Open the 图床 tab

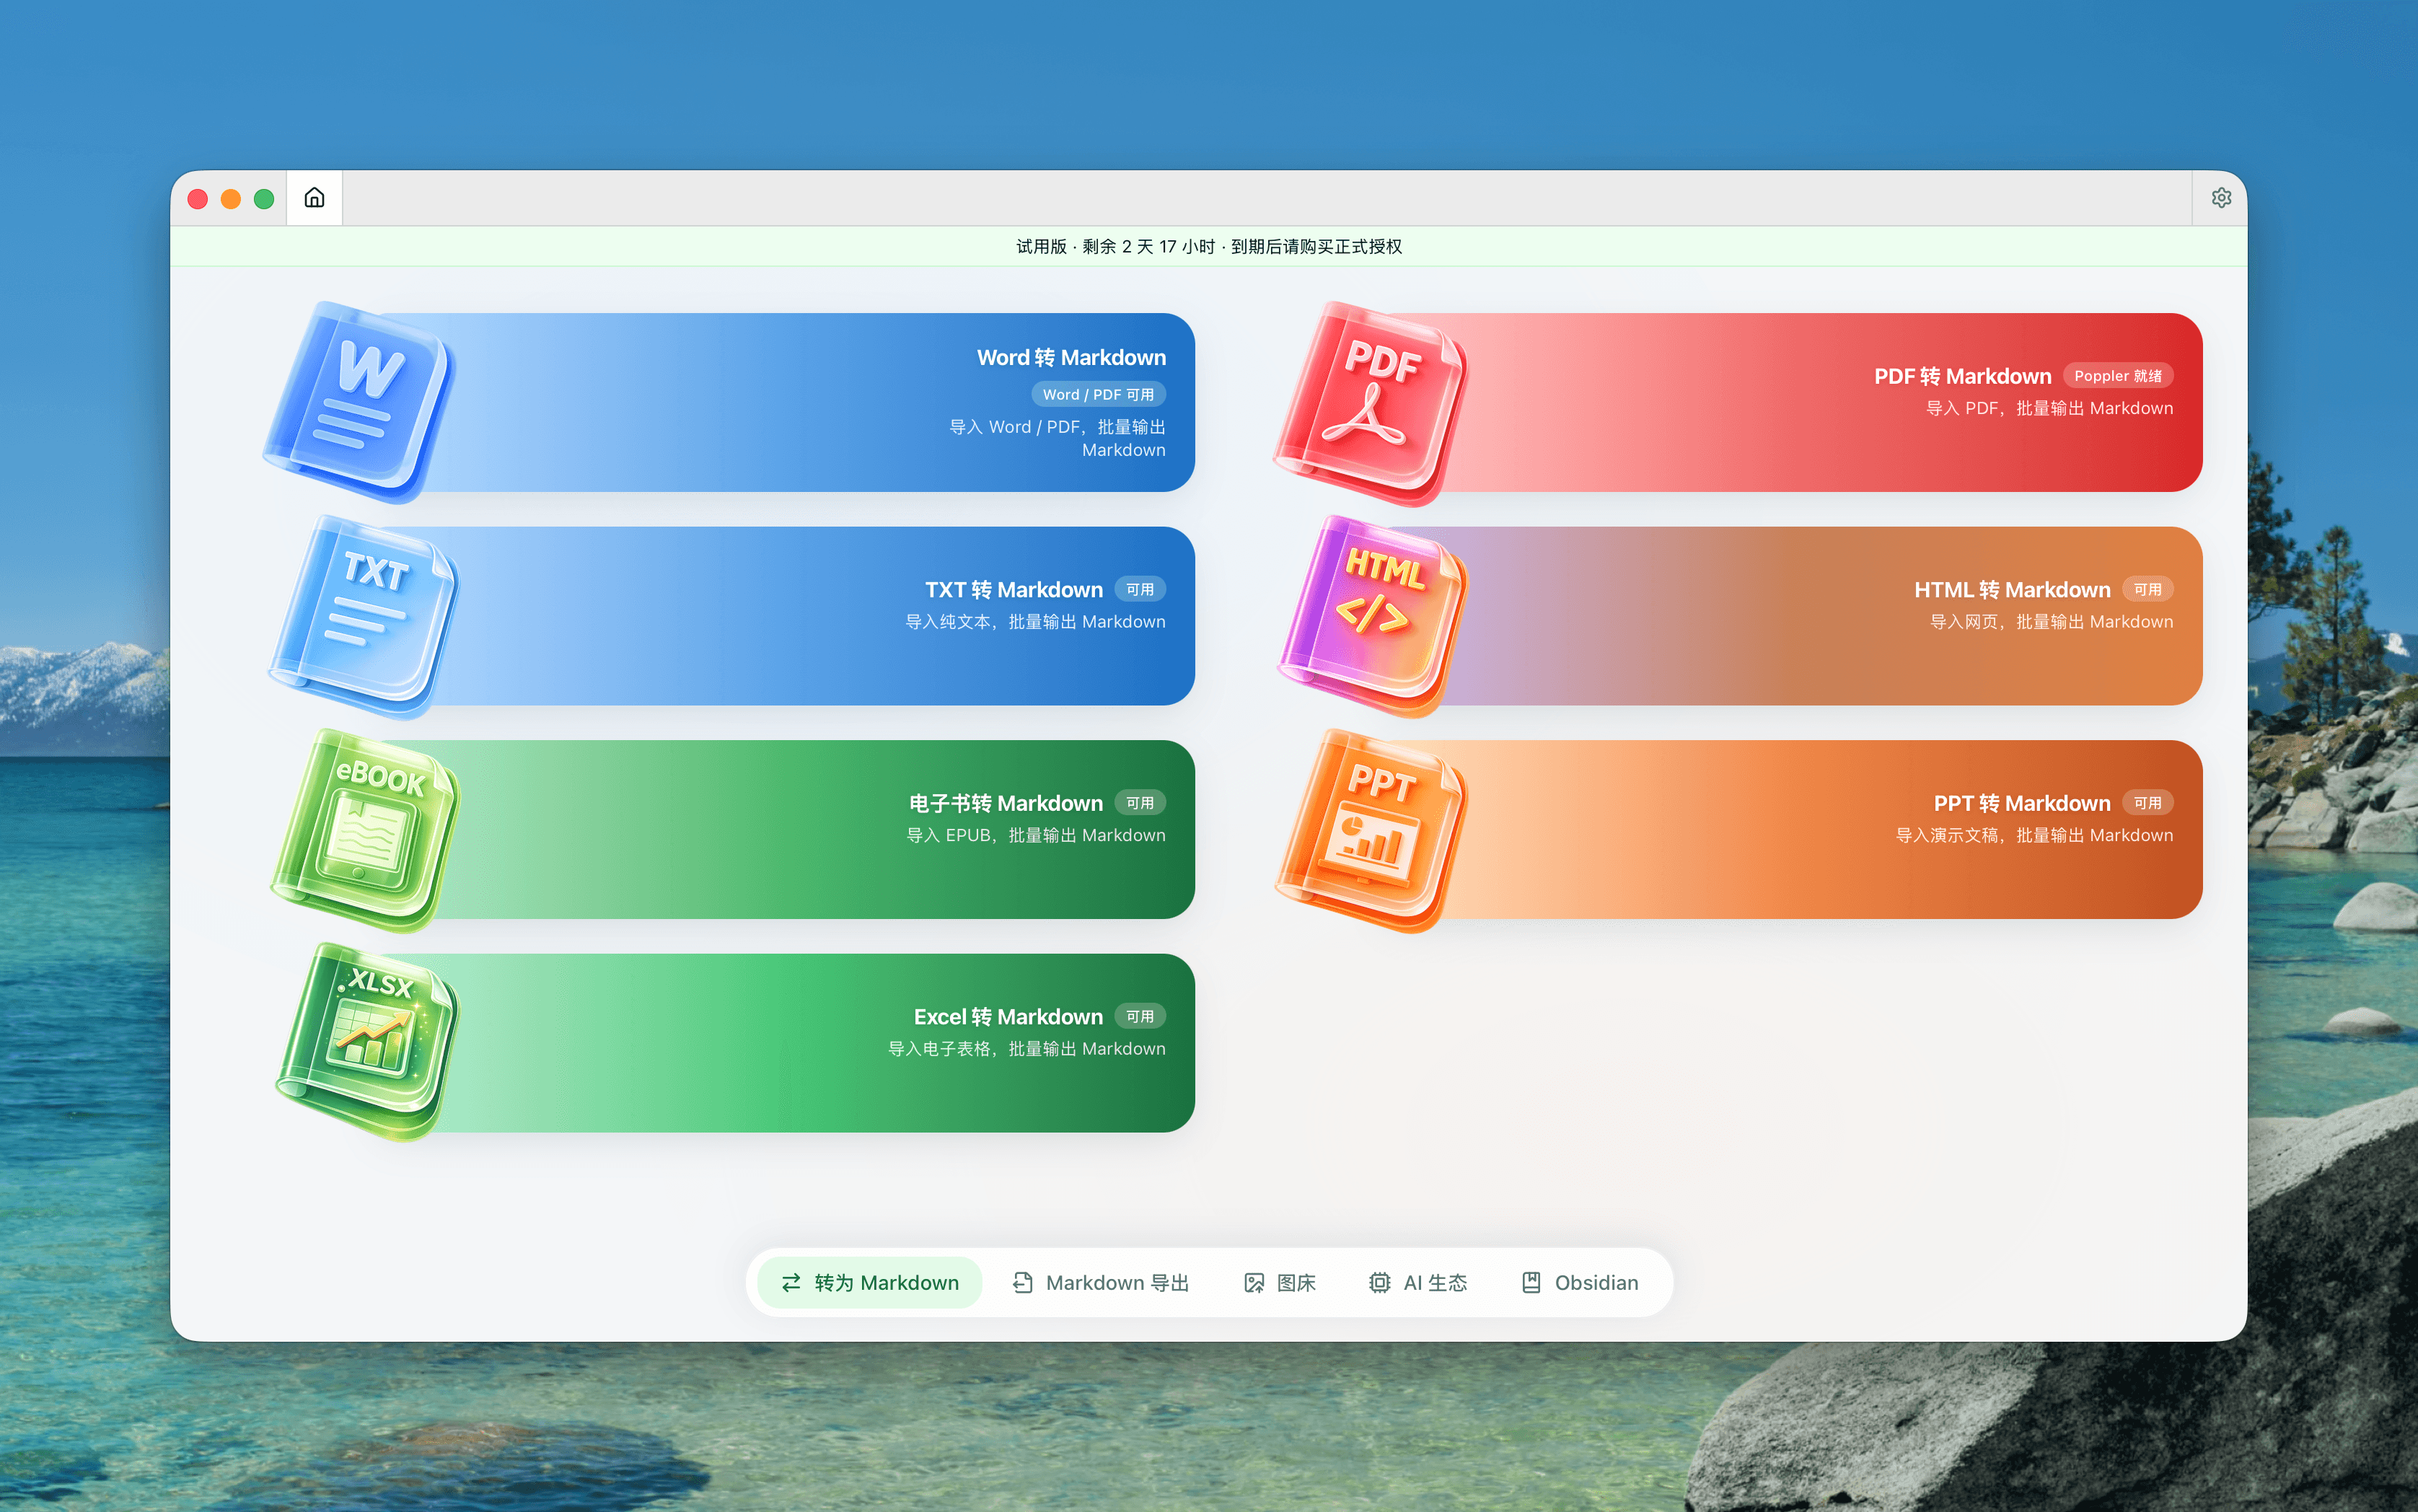(x=1280, y=1282)
